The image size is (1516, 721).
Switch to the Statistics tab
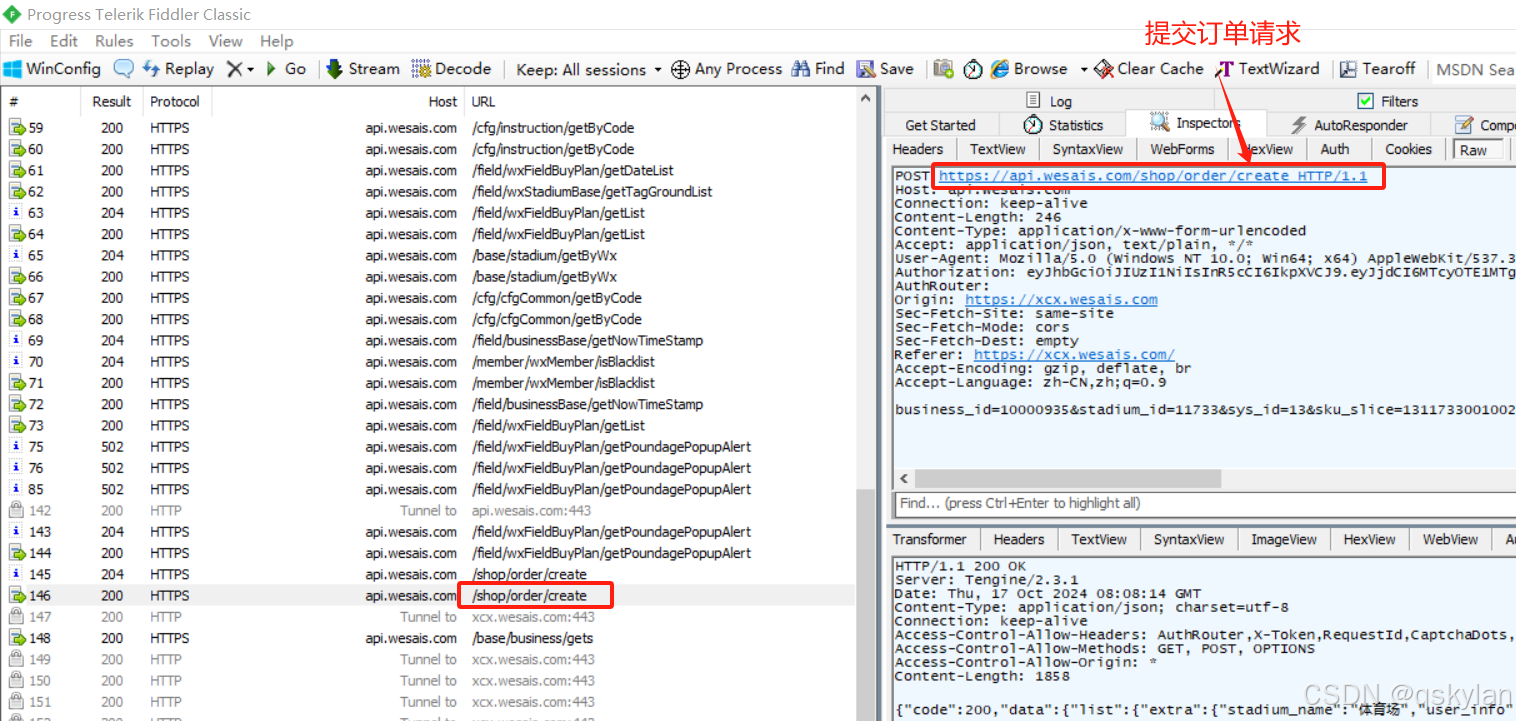click(1064, 125)
